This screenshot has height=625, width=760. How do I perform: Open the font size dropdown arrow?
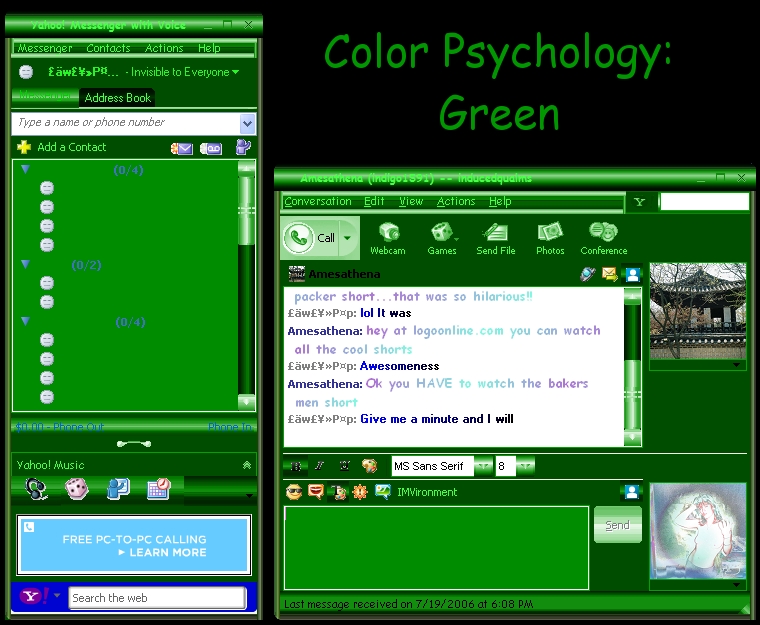tap(525, 466)
